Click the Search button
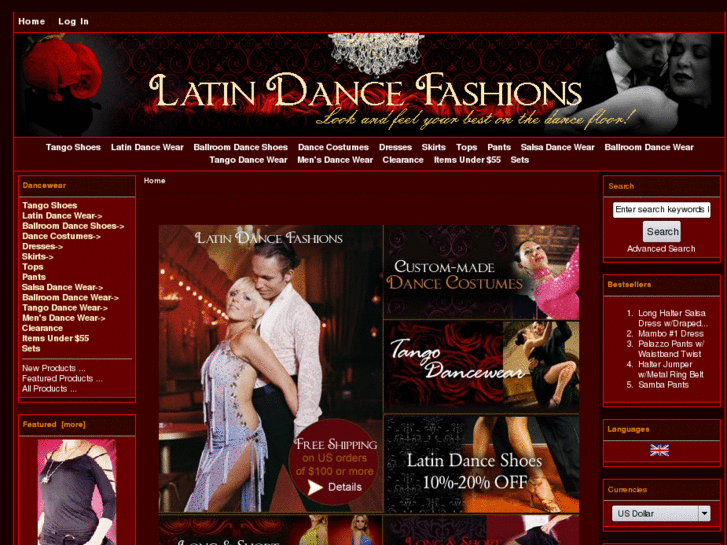 (x=662, y=231)
